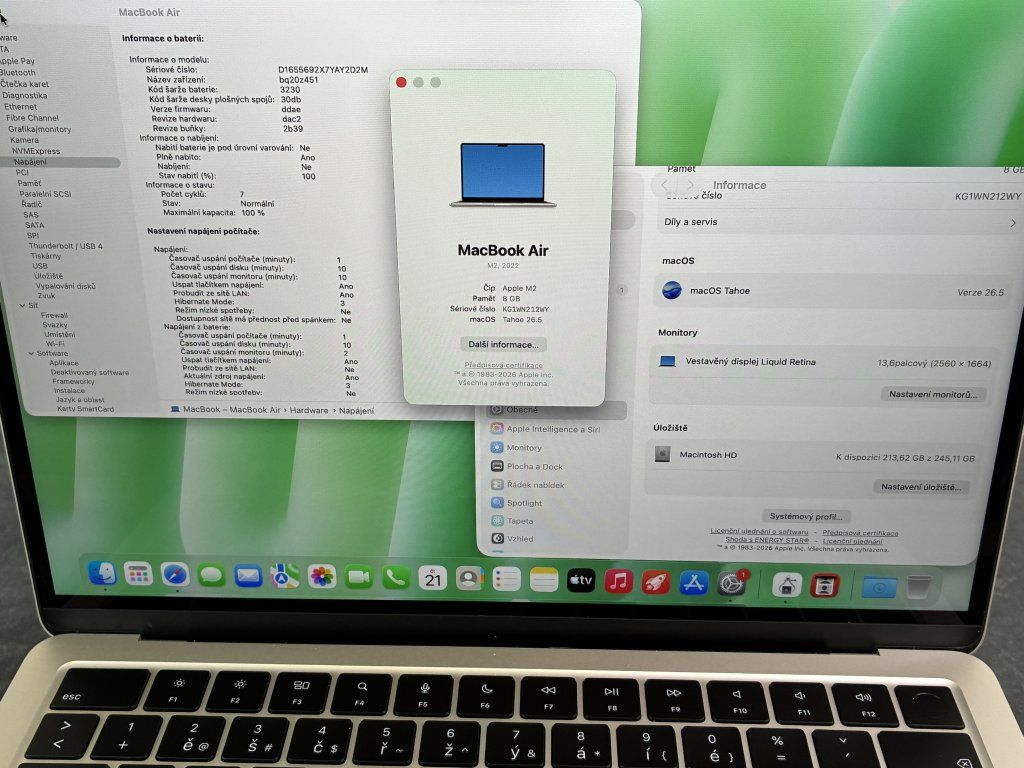The width and height of the screenshot is (1024, 768).
Task: Launch Safari from the Dock
Action: 175,575
